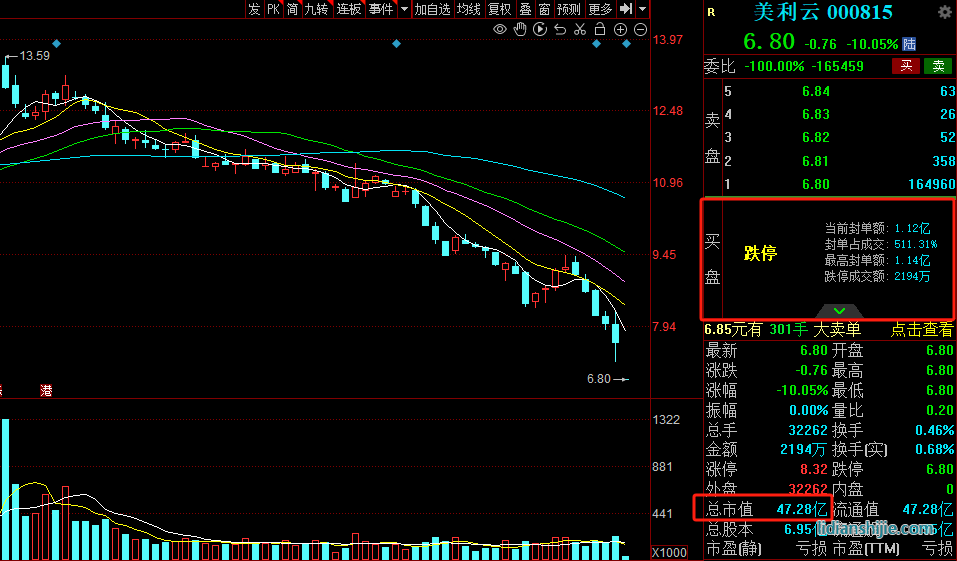
Task: Toggle 复权 price adjustment
Action: 499,9
